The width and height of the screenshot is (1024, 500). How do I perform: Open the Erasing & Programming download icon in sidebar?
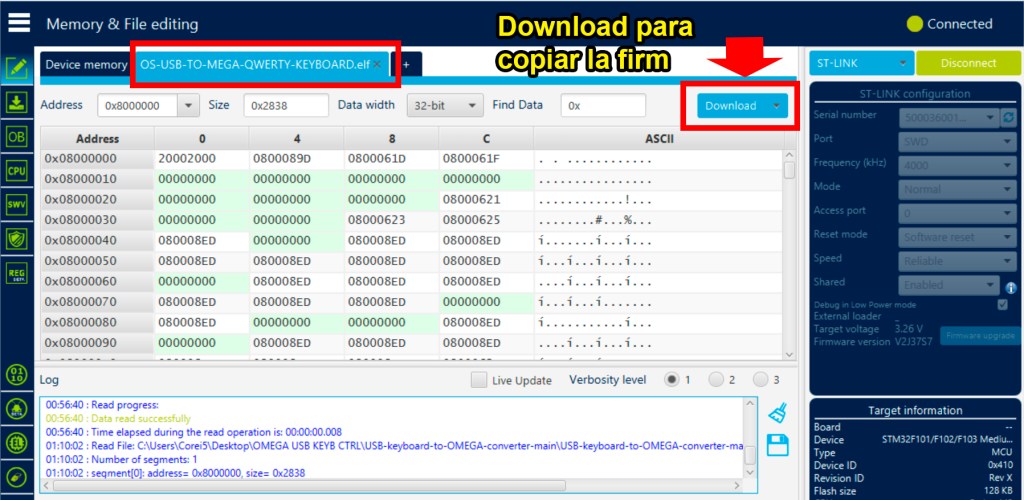click(x=16, y=102)
